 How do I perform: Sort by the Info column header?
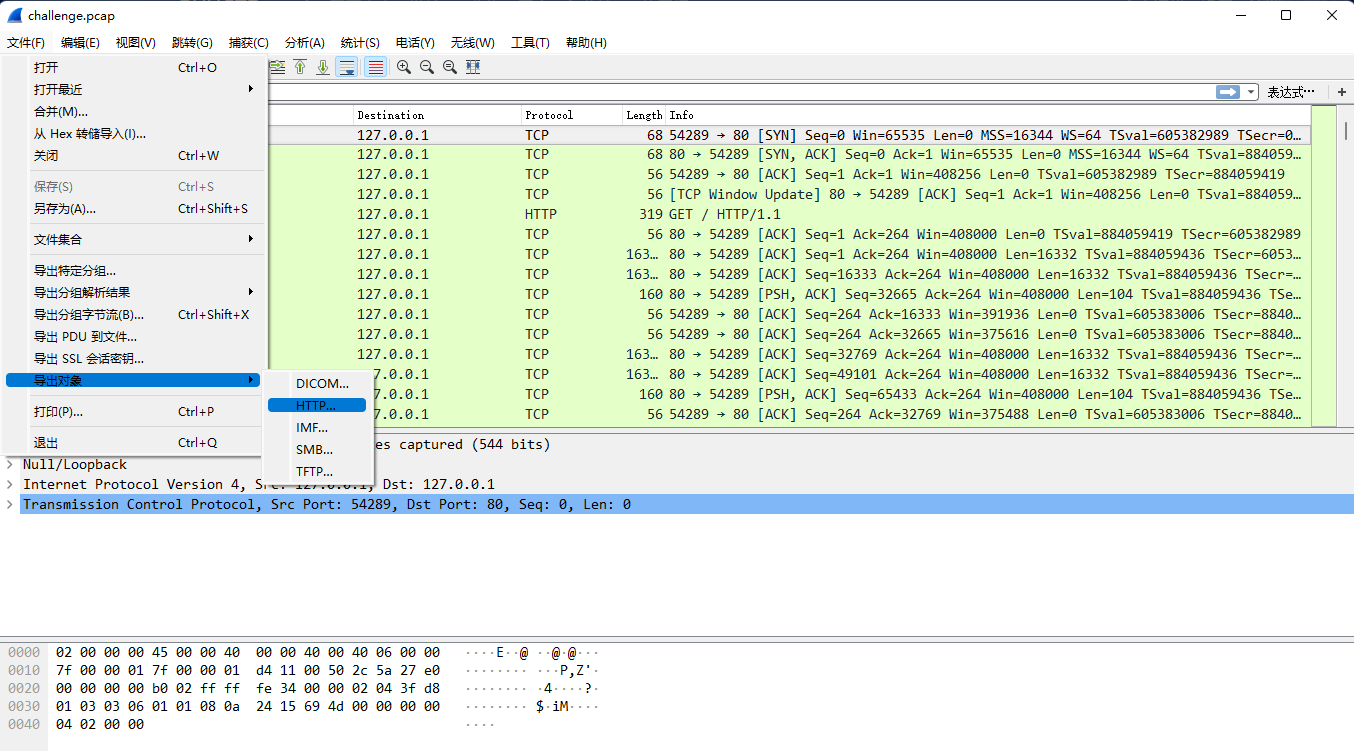[987, 115]
